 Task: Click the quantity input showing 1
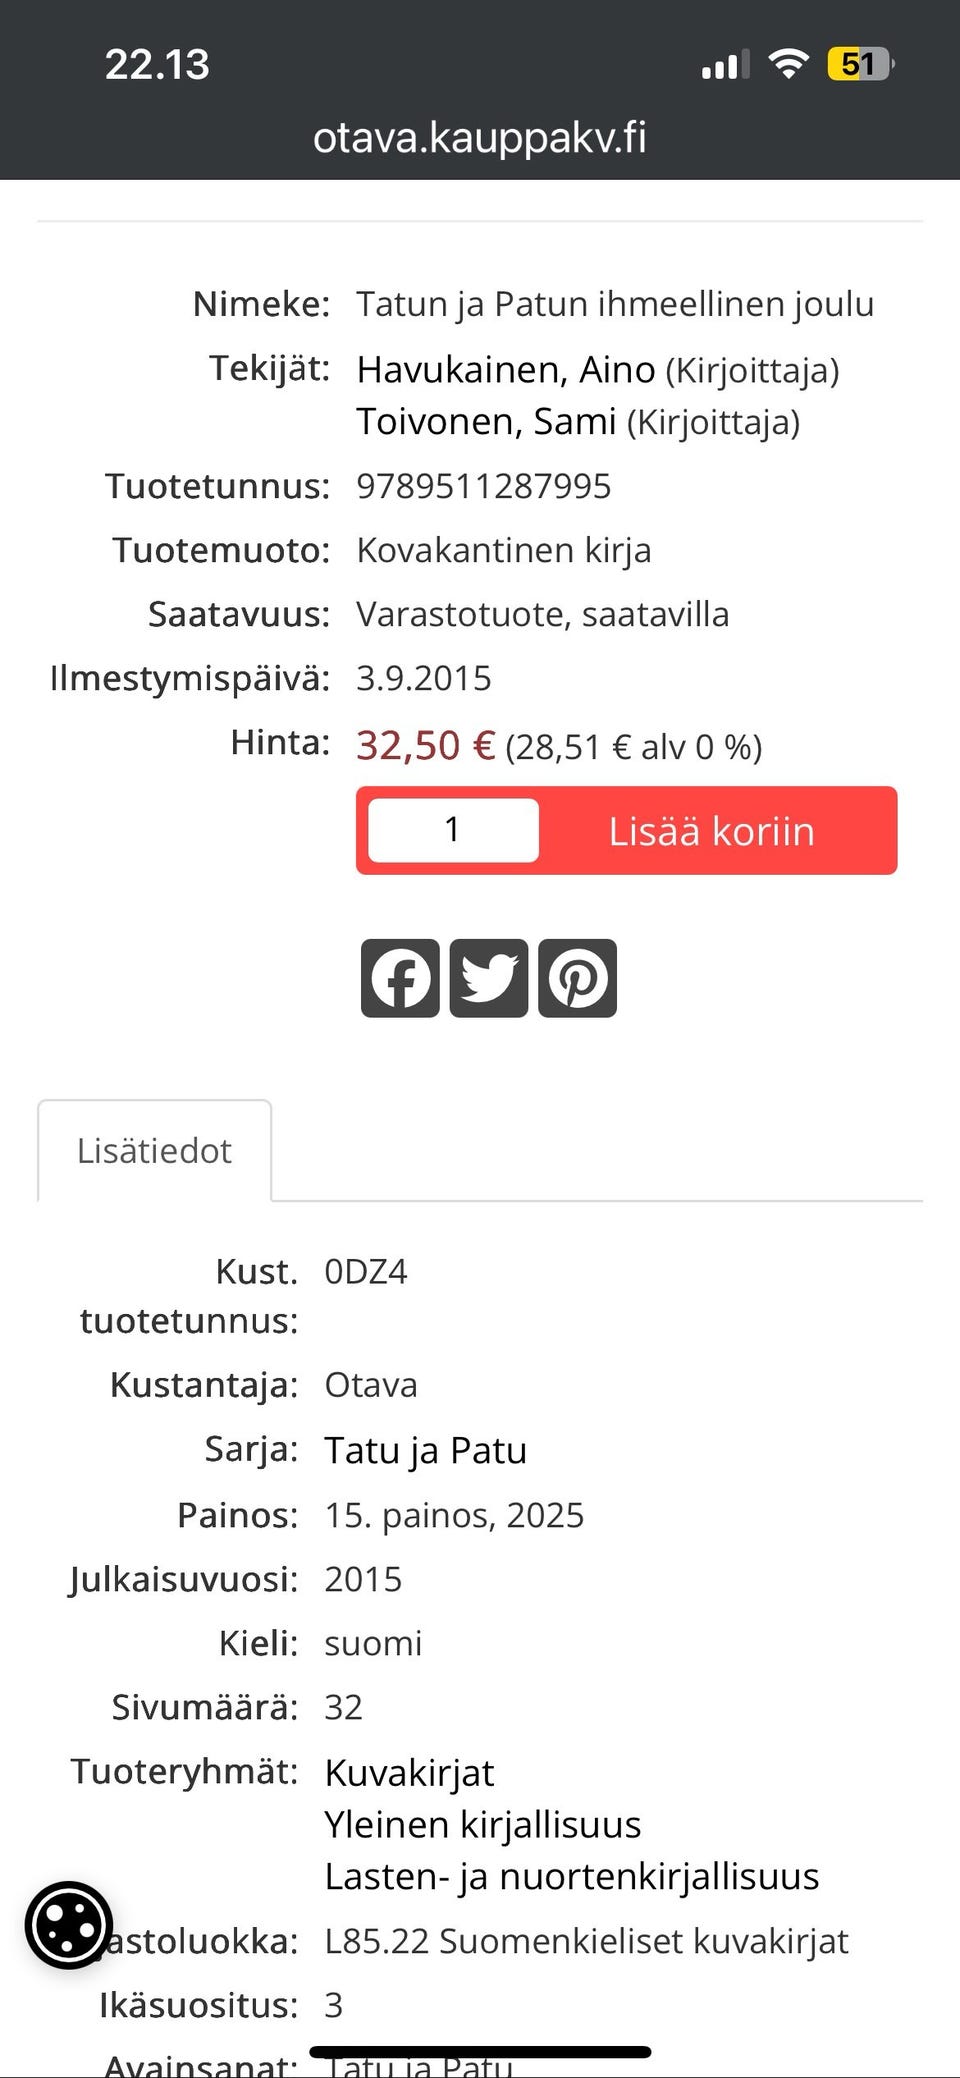pyautogui.click(x=452, y=829)
